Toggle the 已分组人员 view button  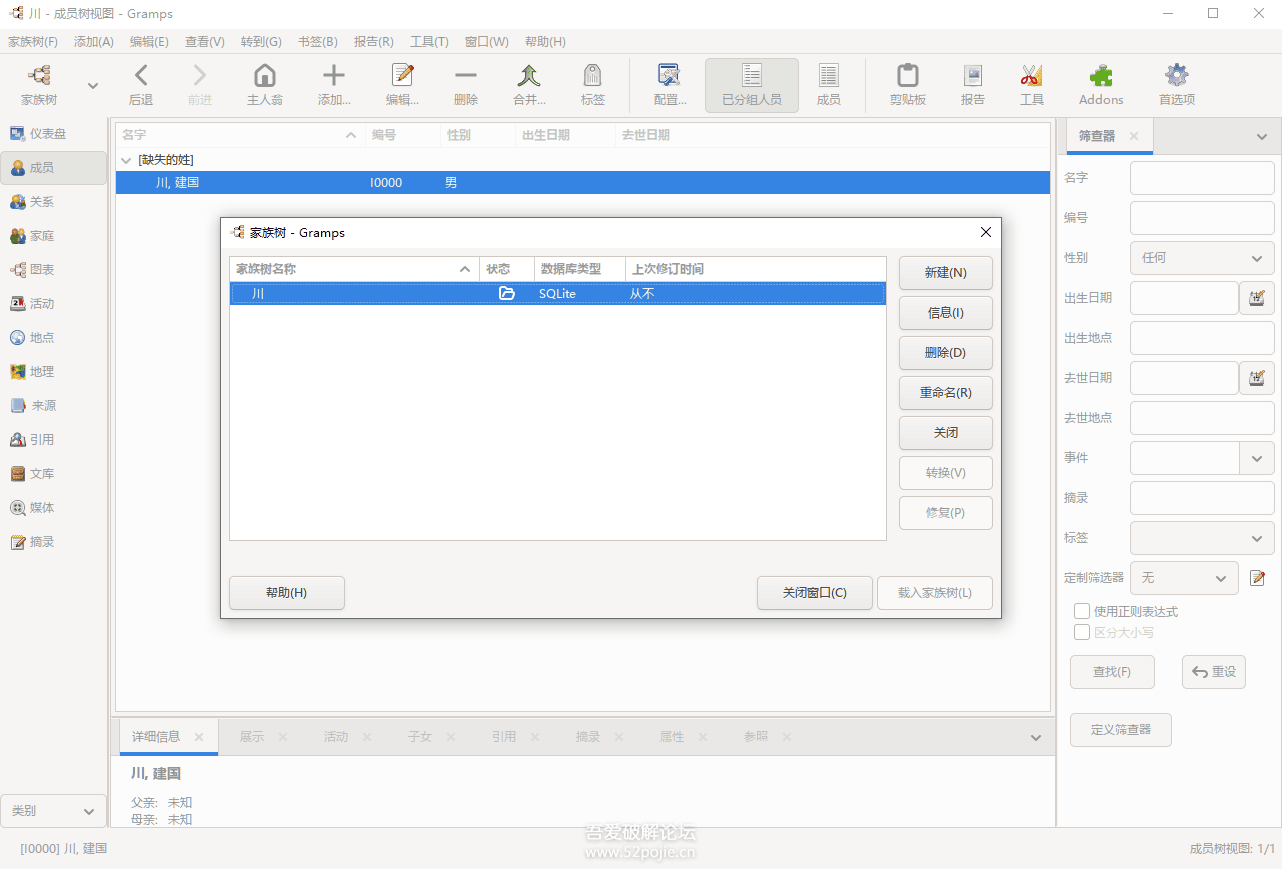(751, 84)
